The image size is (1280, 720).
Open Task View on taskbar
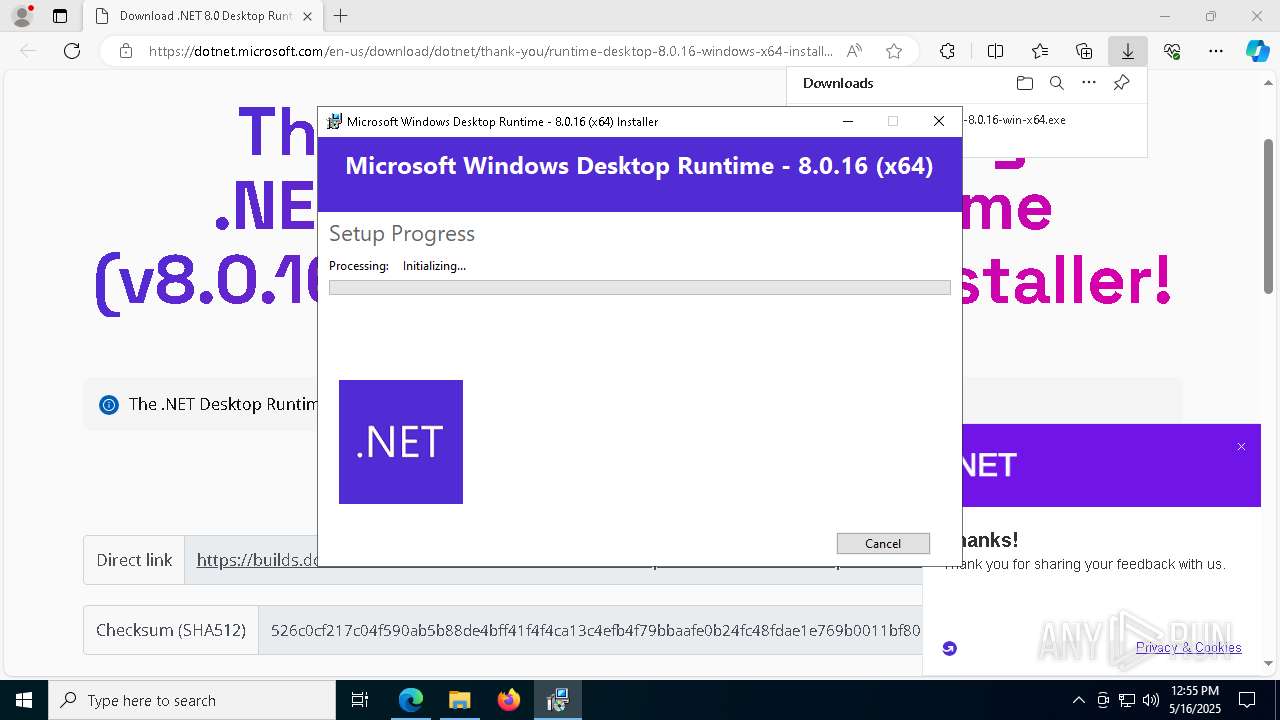[360, 700]
